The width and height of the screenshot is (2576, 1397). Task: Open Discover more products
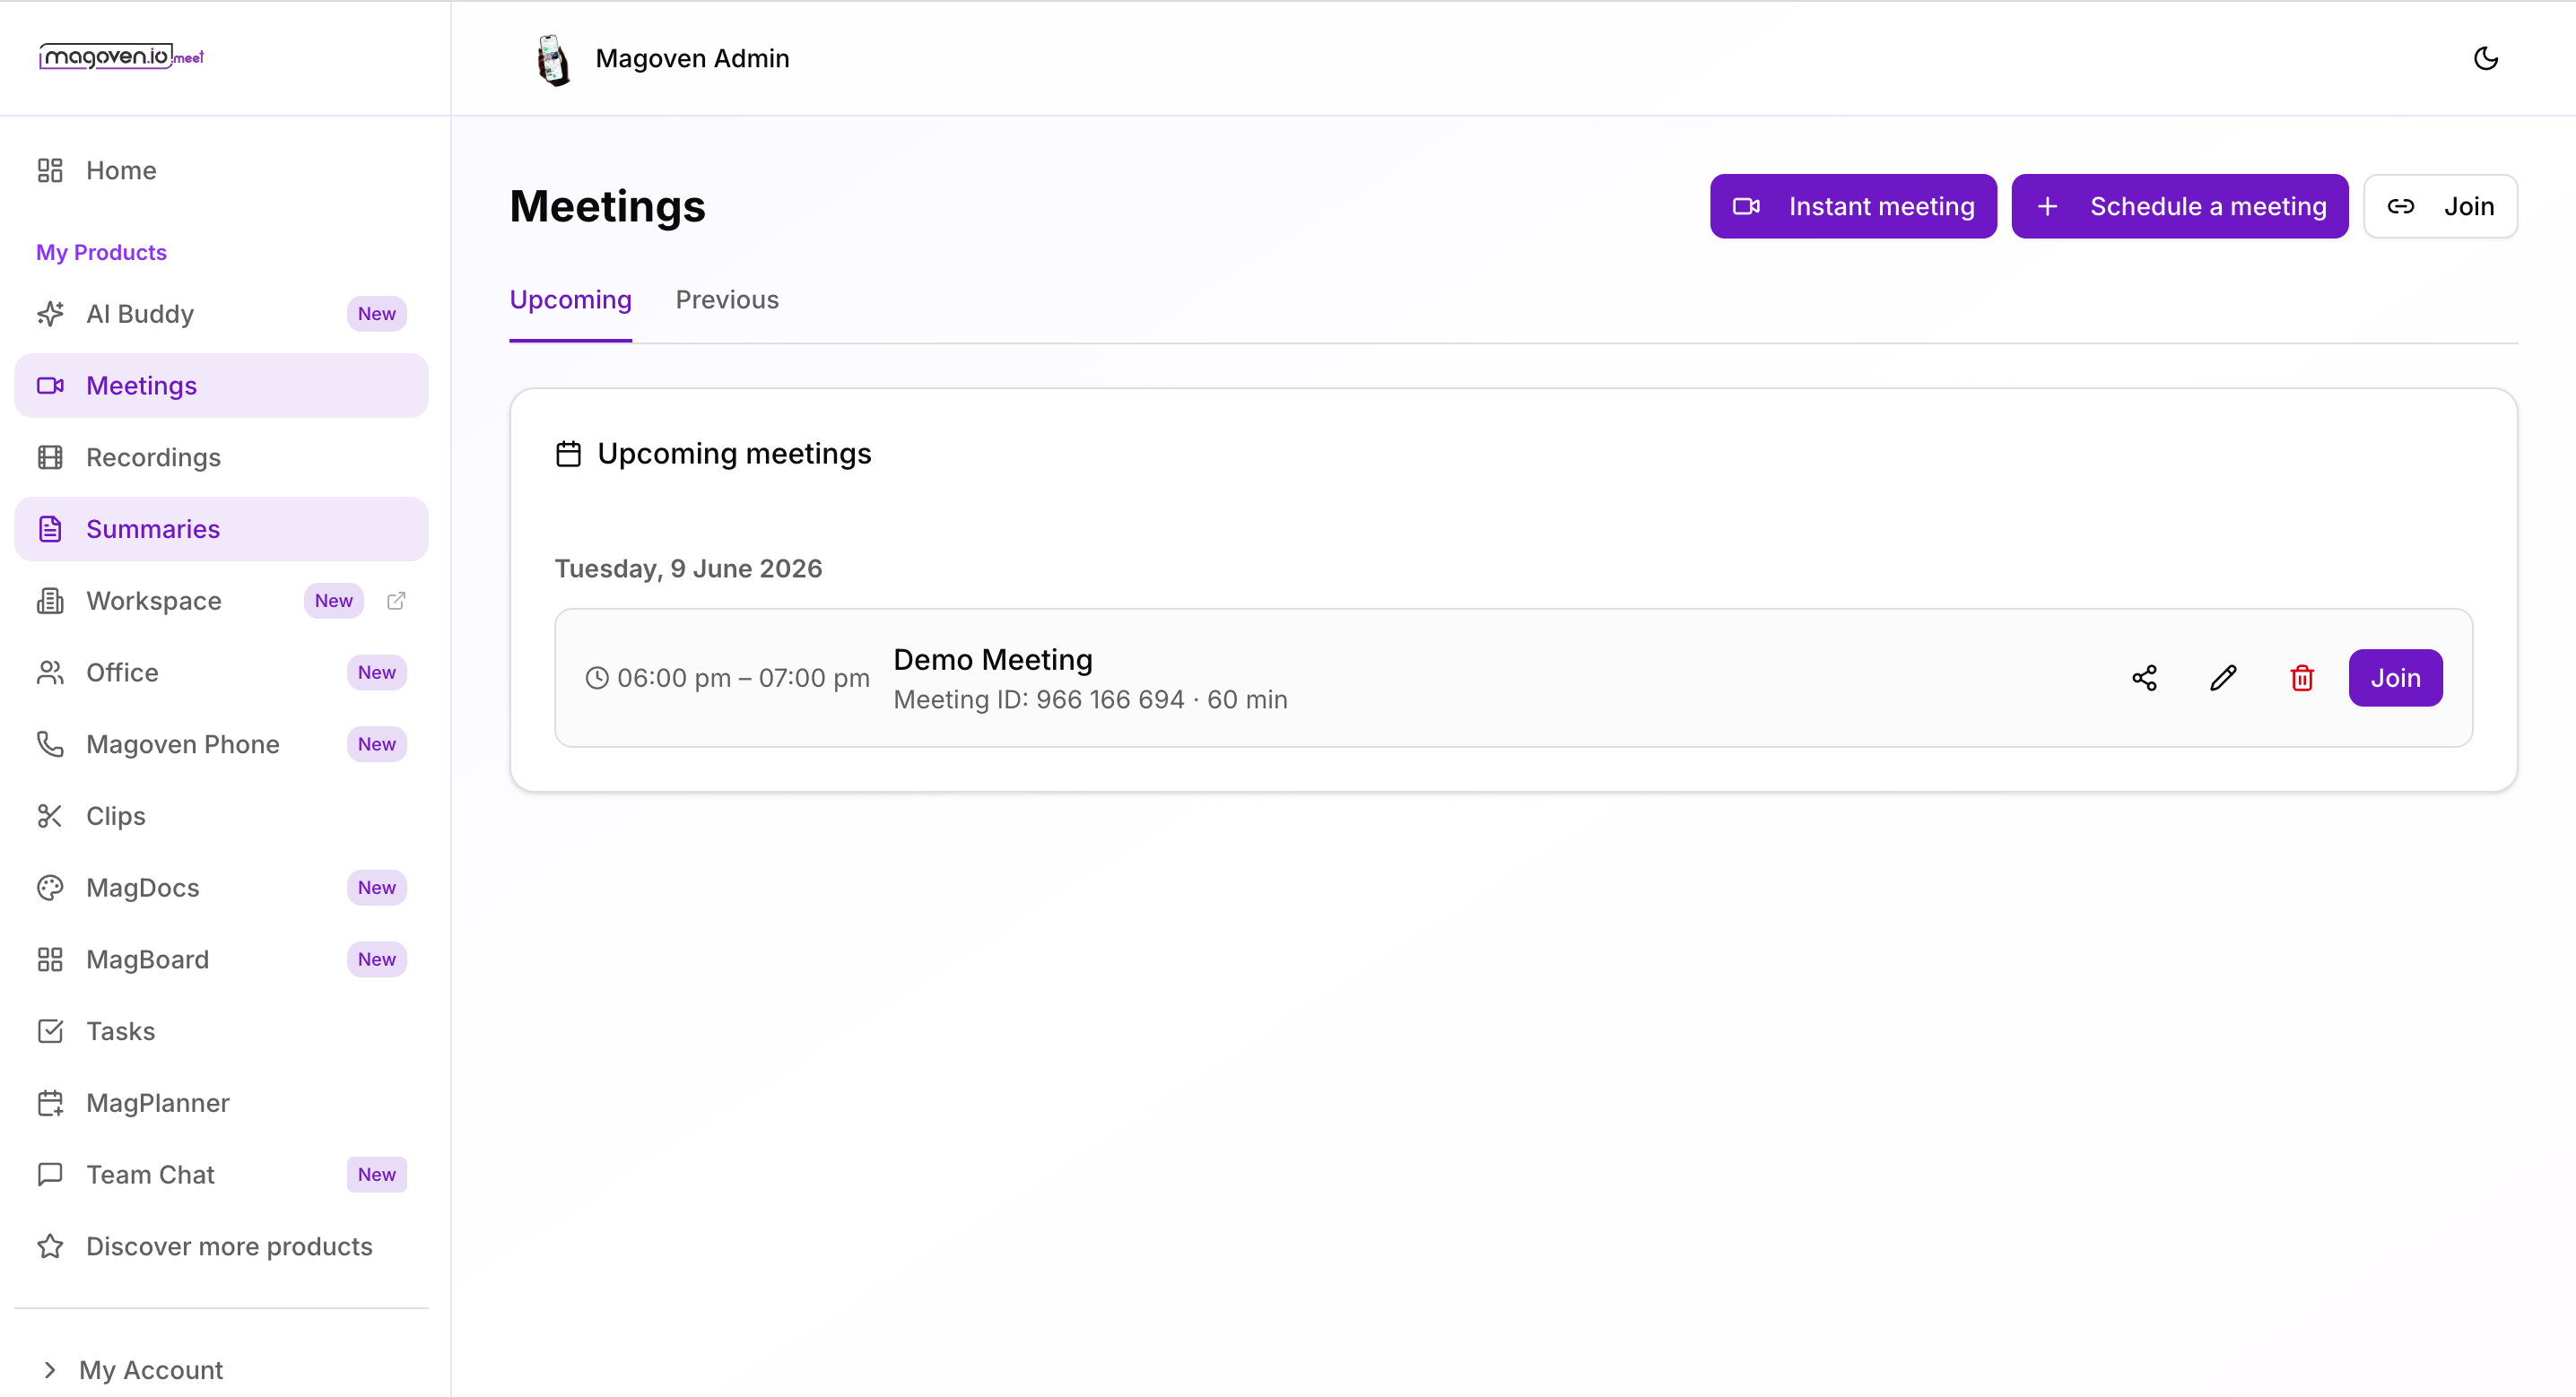click(221, 1246)
